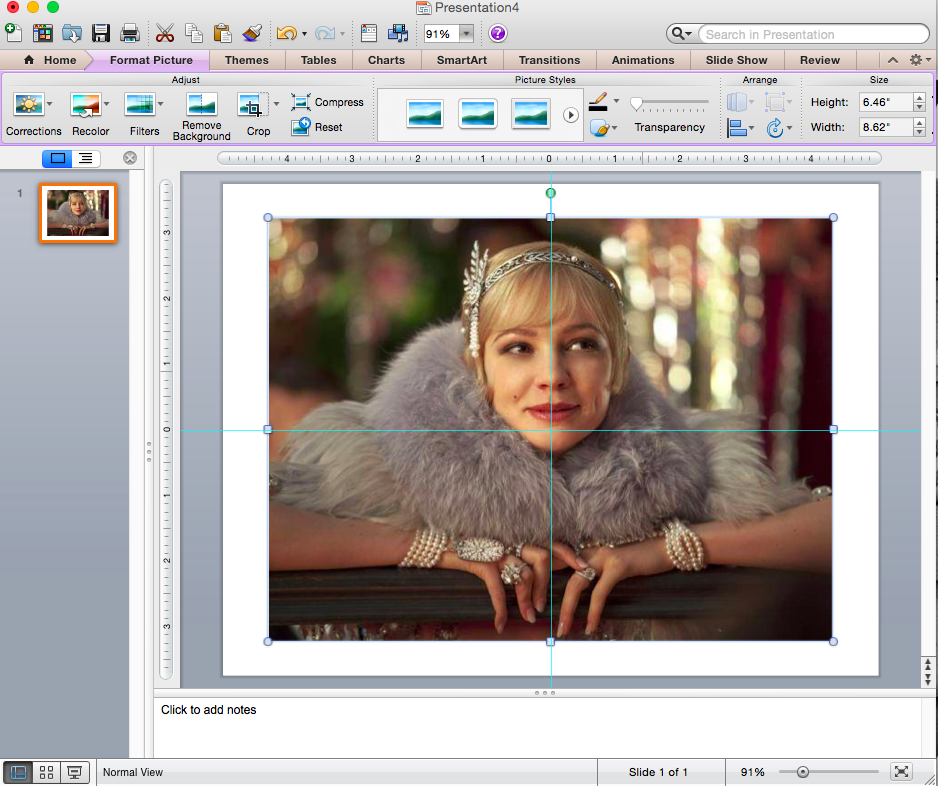Open the Corrections picture adjustments
The width and height of the screenshot is (938, 786).
click(27, 105)
